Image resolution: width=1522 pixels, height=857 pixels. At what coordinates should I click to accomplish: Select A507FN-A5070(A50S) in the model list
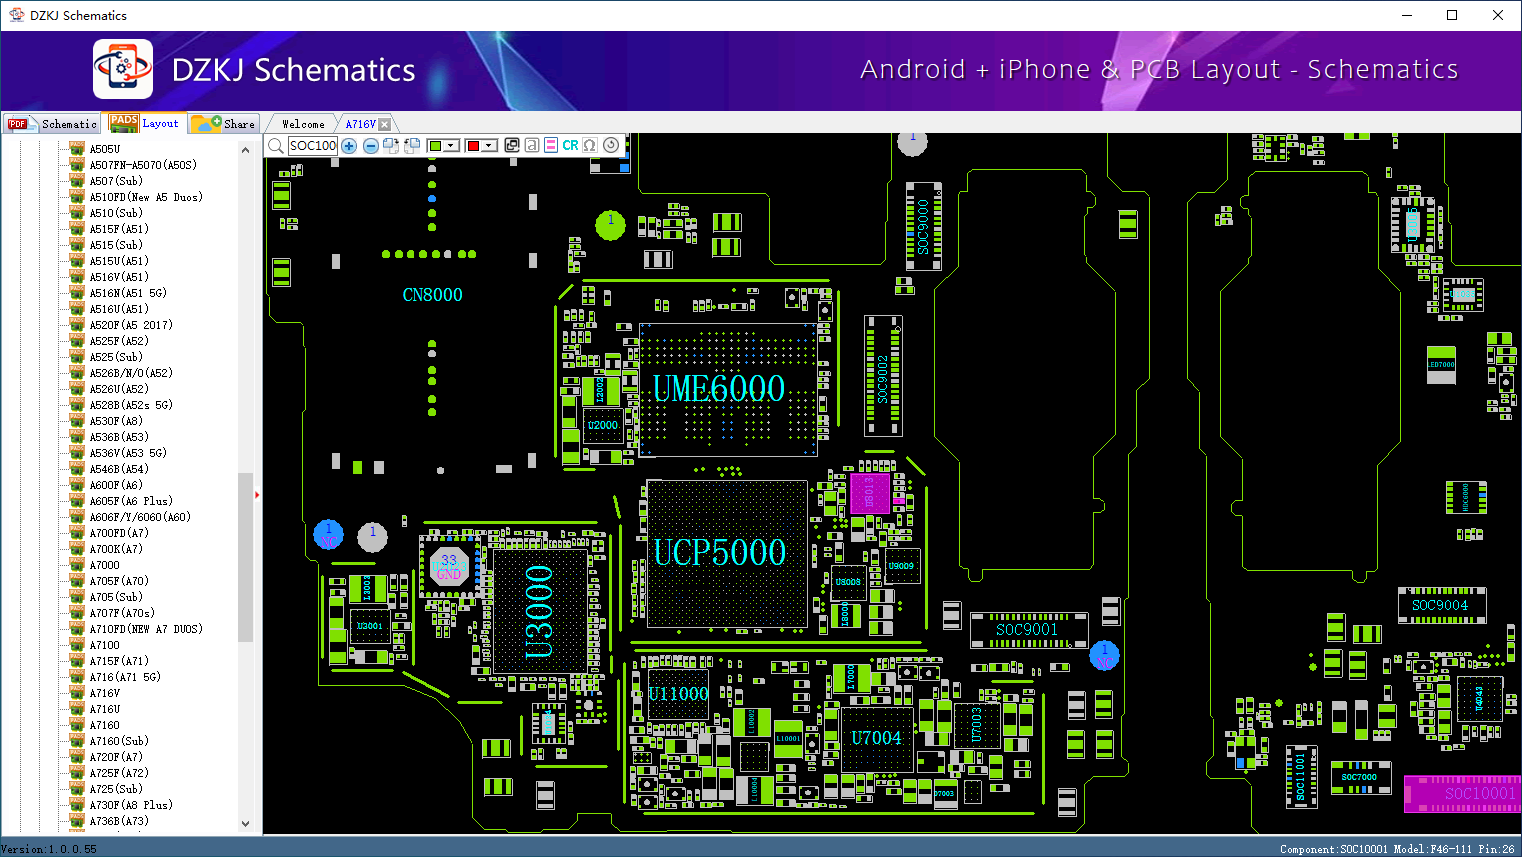click(x=143, y=165)
